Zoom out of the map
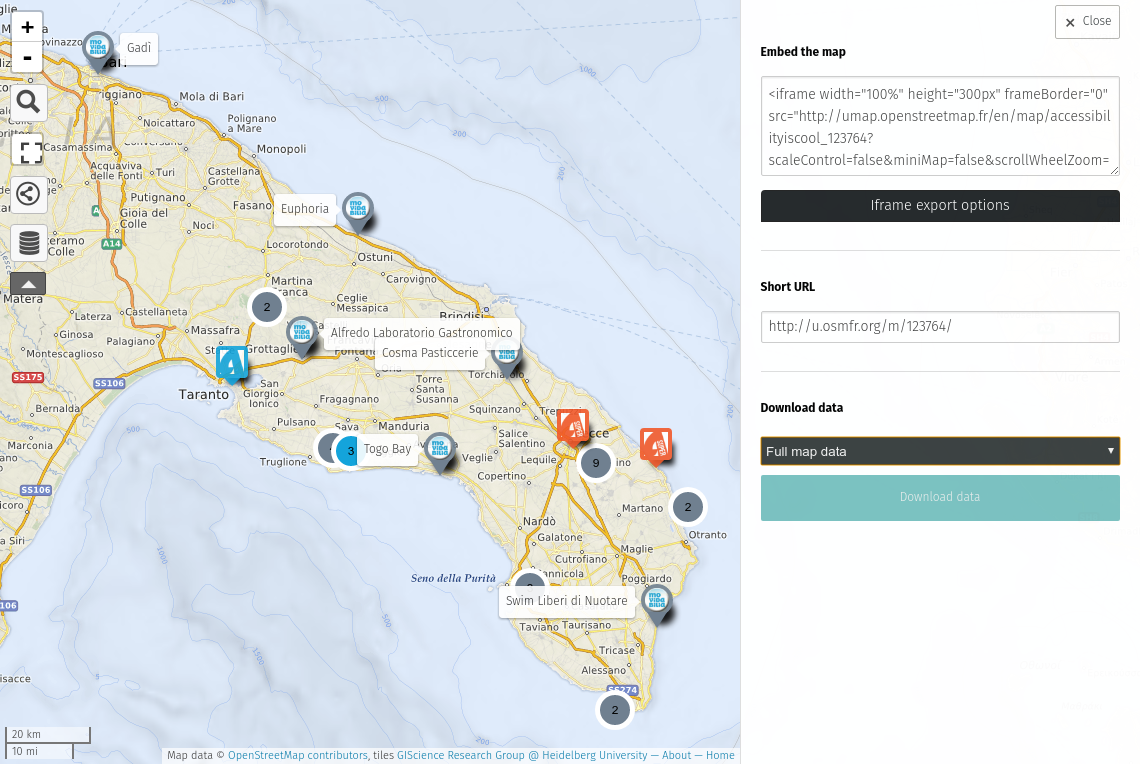Viewport: 1140px width, 764px height. (28, 58)
